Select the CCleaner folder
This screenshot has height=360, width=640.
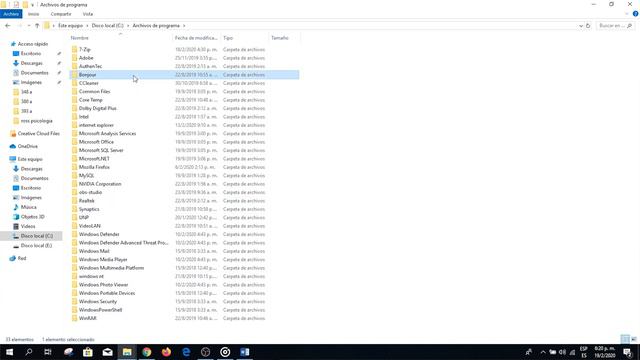(x=89, y=83)
